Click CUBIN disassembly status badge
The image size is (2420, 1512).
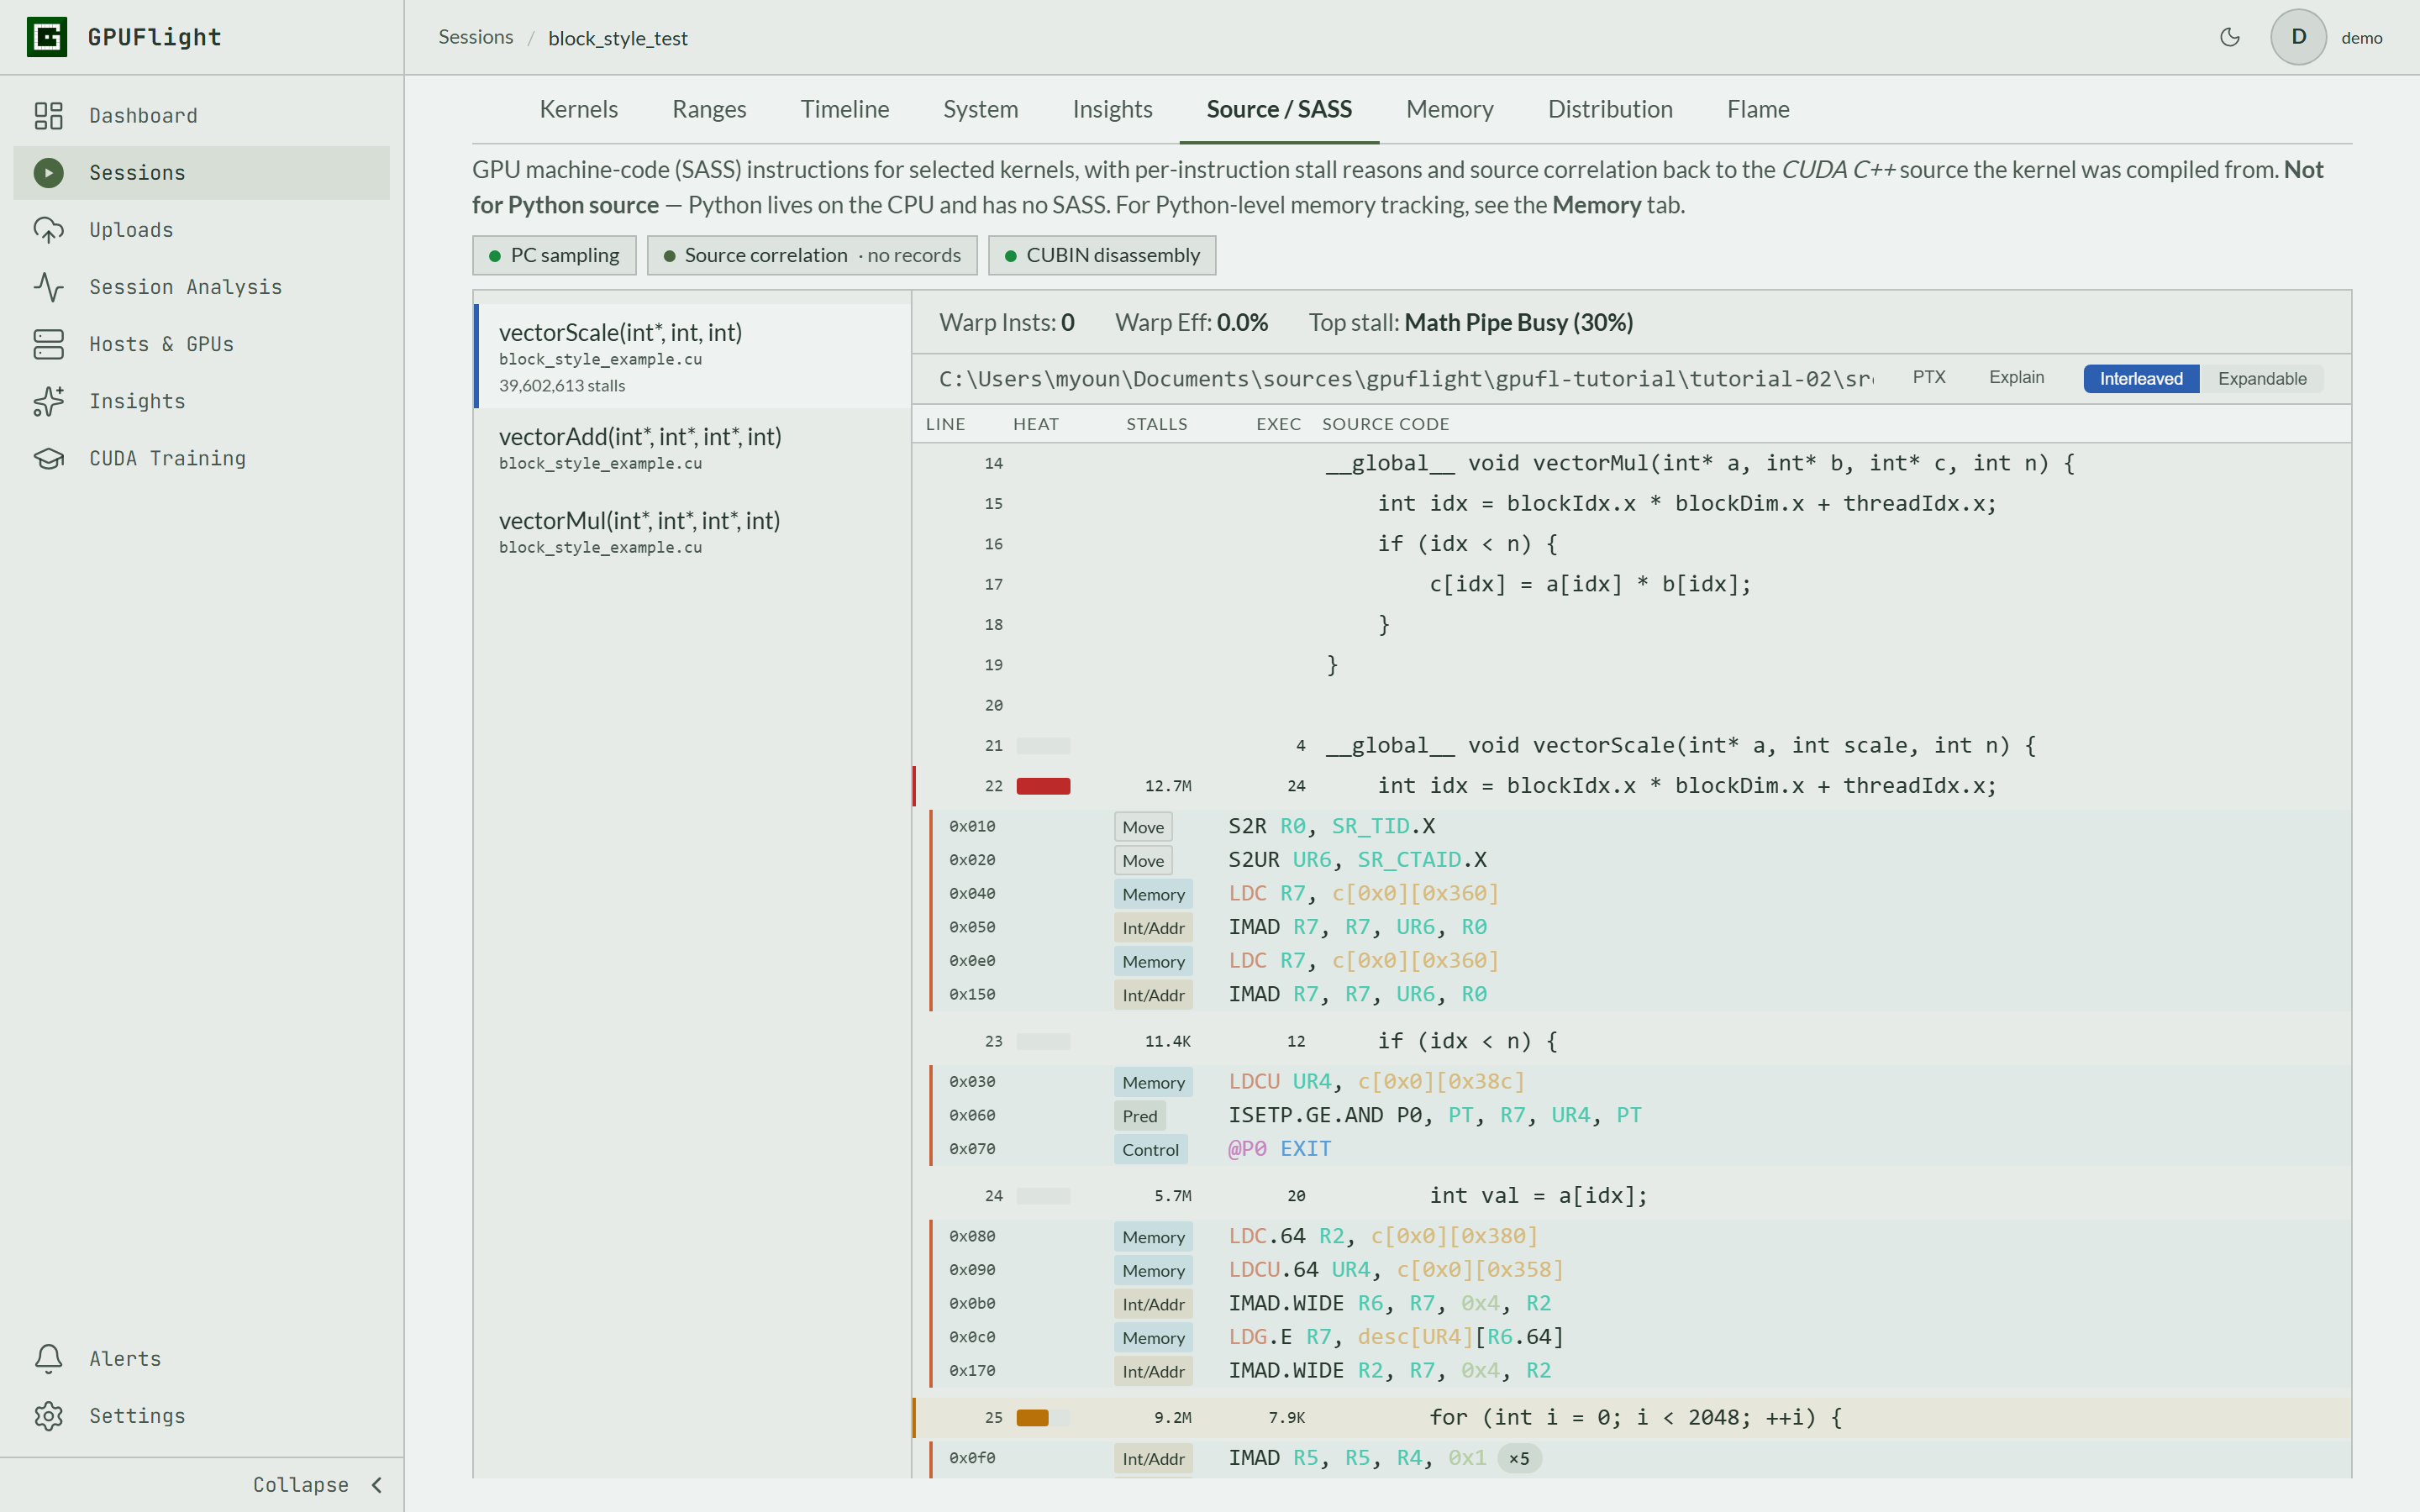point(1101,255)
